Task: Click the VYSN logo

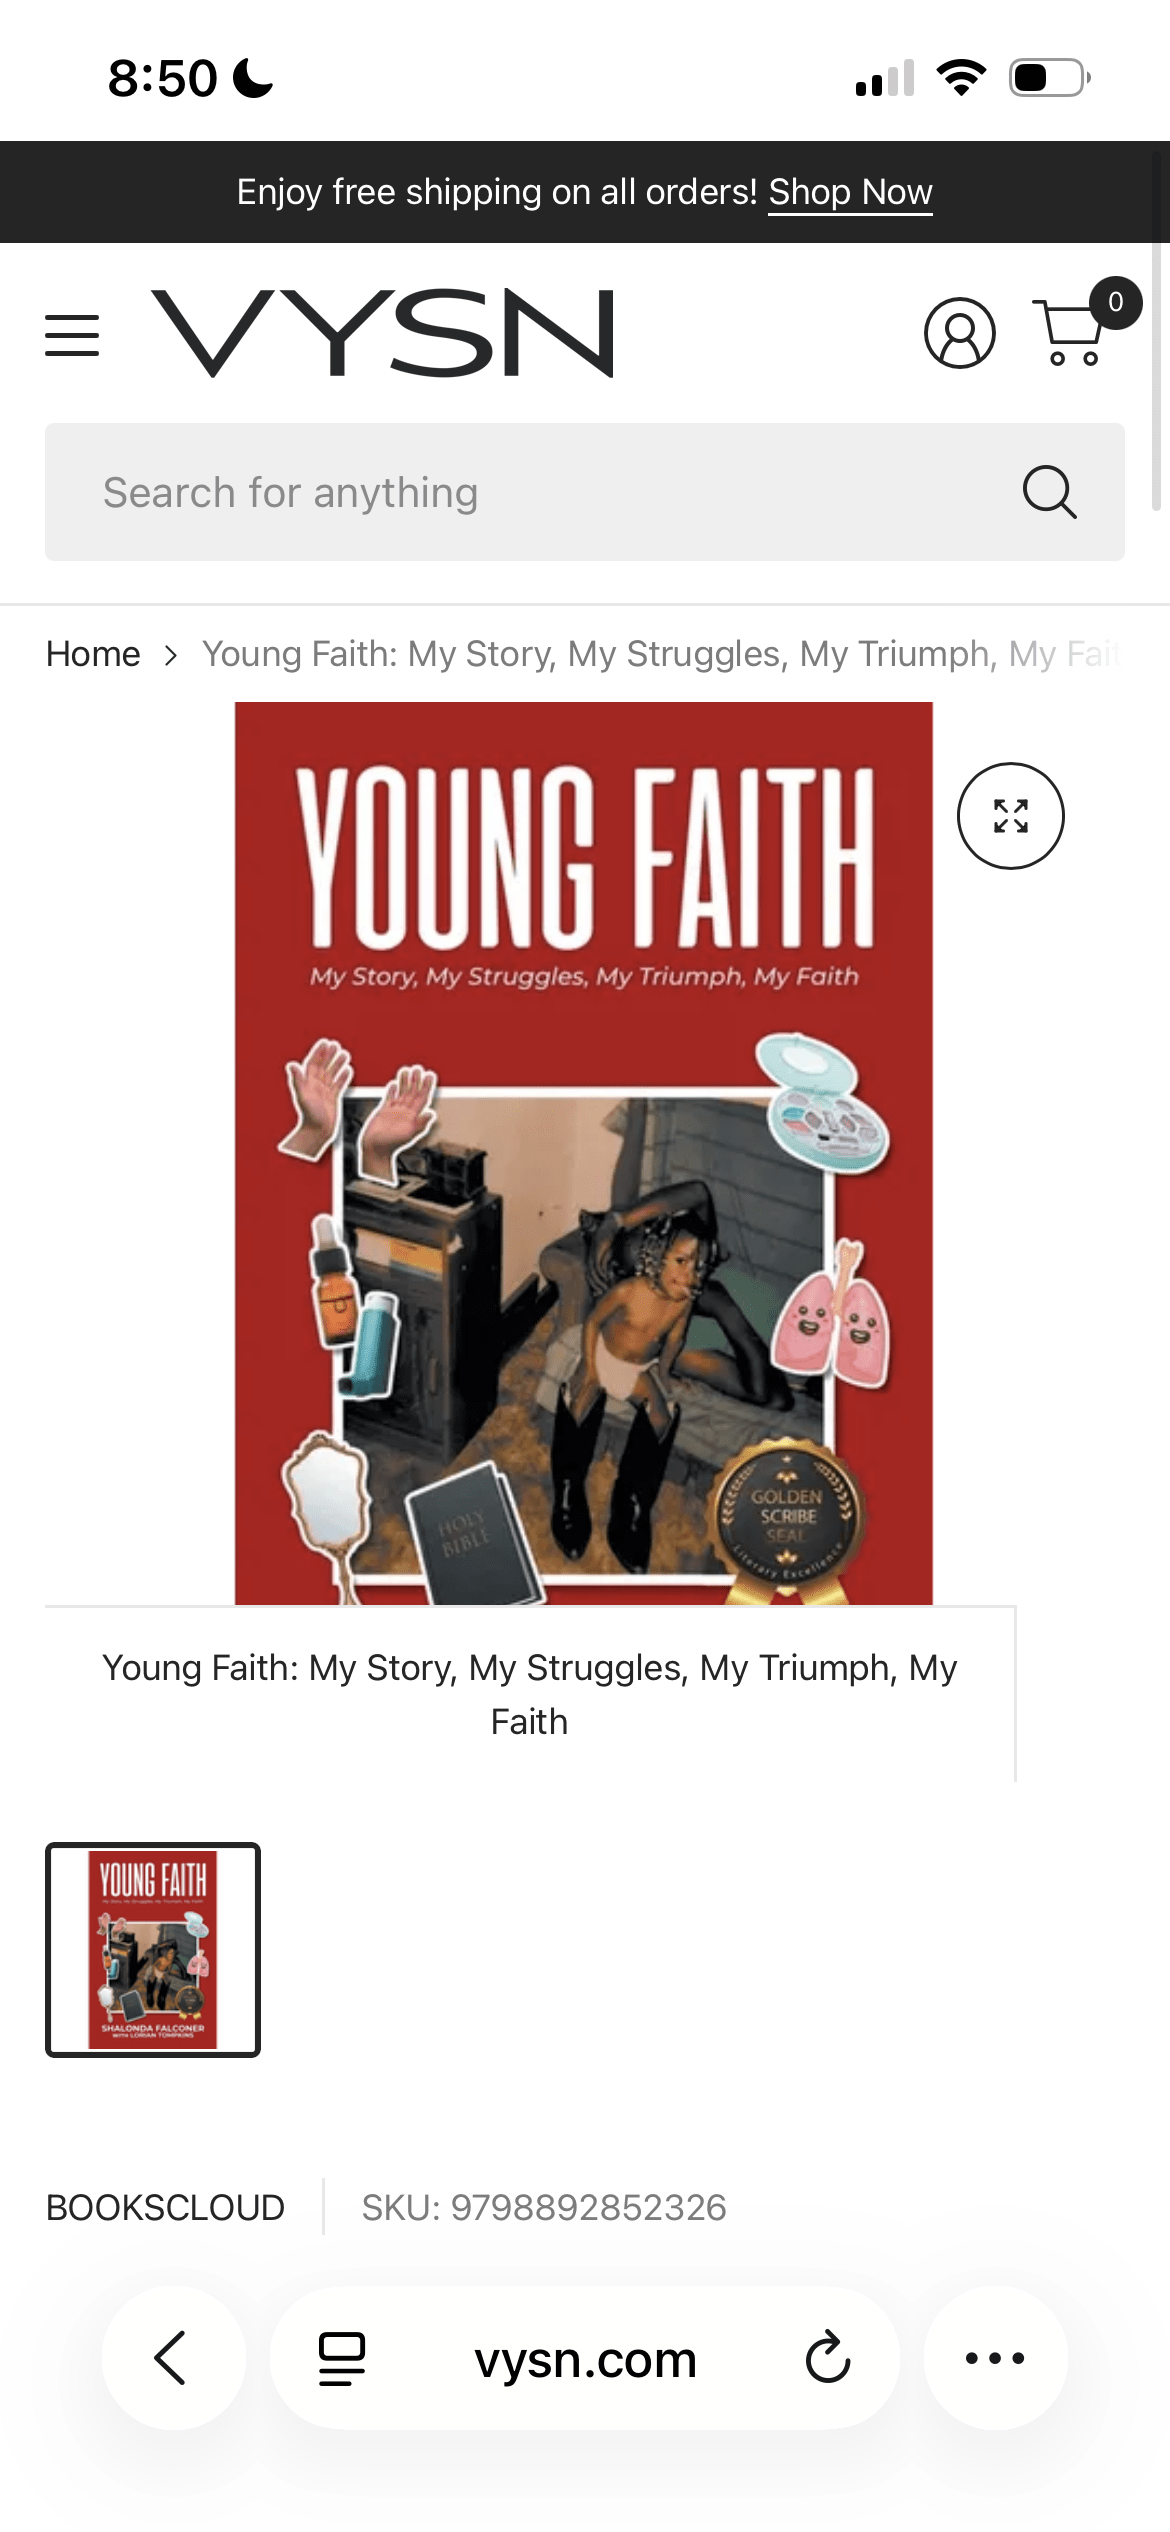Action: 382,333
